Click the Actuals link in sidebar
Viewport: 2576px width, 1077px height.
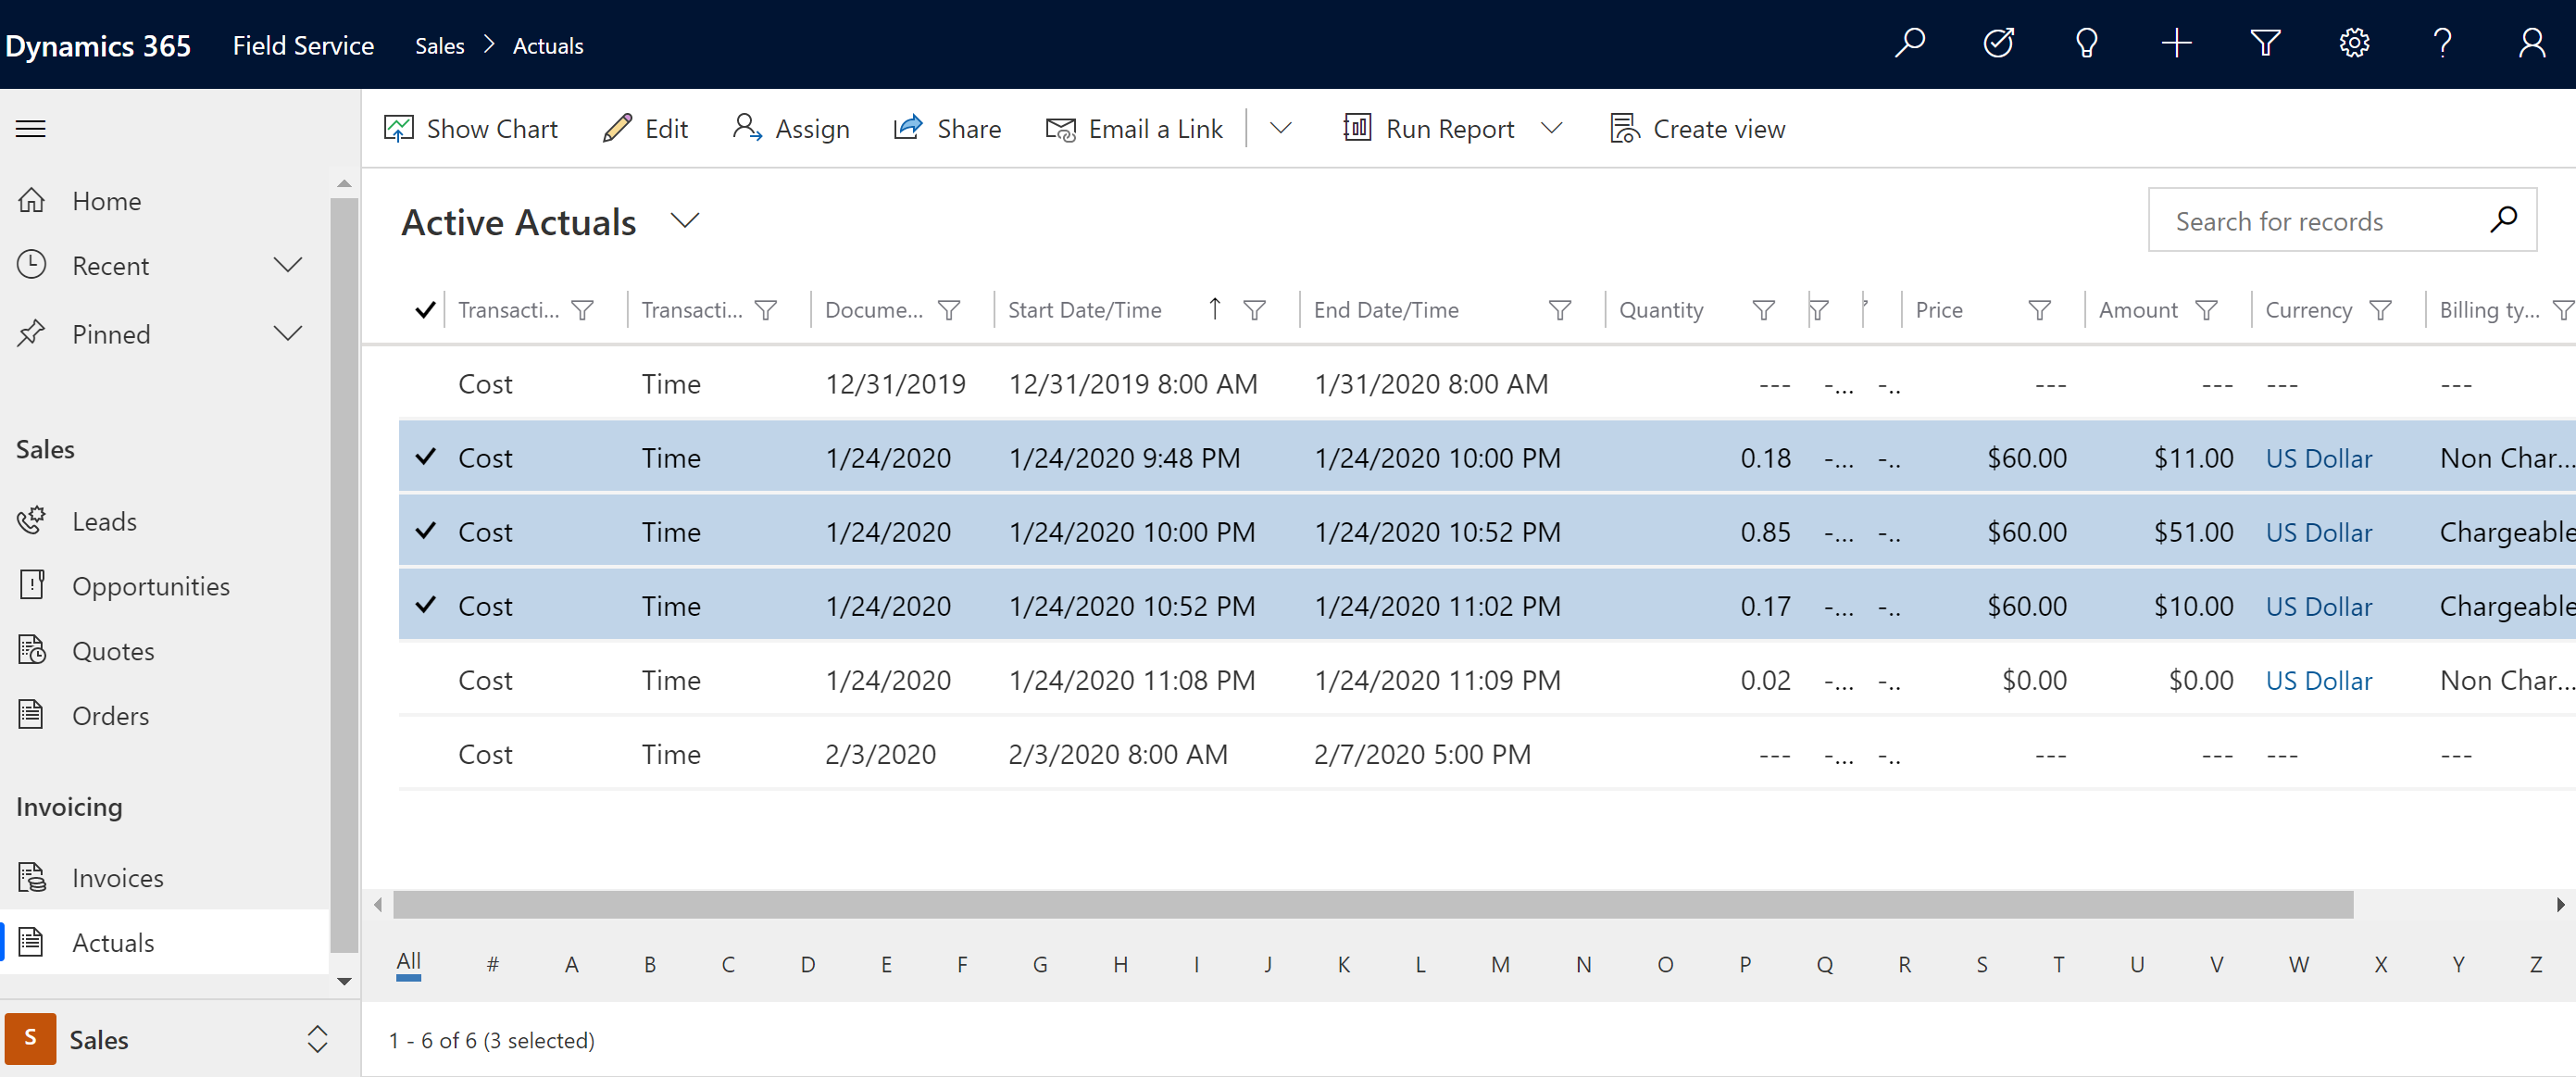pos(113,942)
